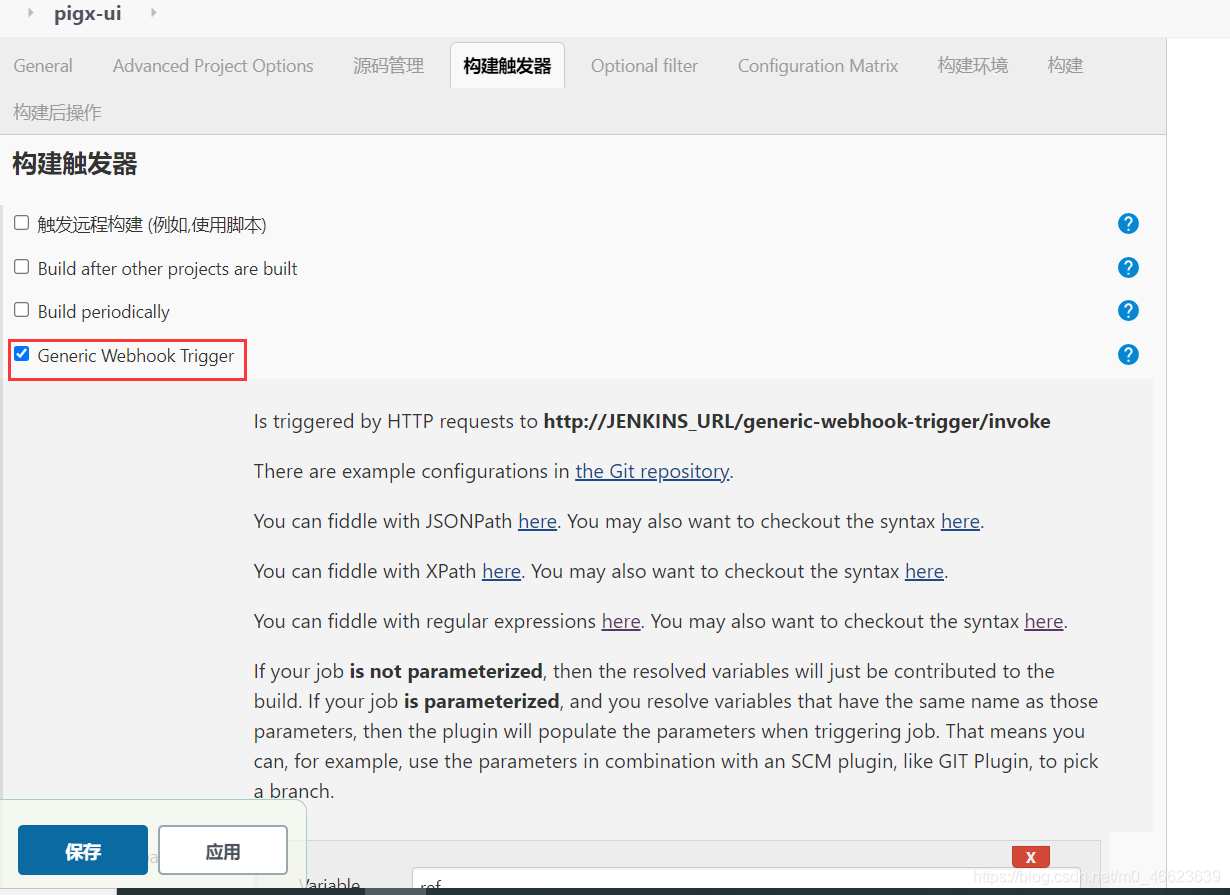Uncheck Generic Webhook Trigger checkbox
This screenshot has width=1230, height=895.
pos(21,354)
